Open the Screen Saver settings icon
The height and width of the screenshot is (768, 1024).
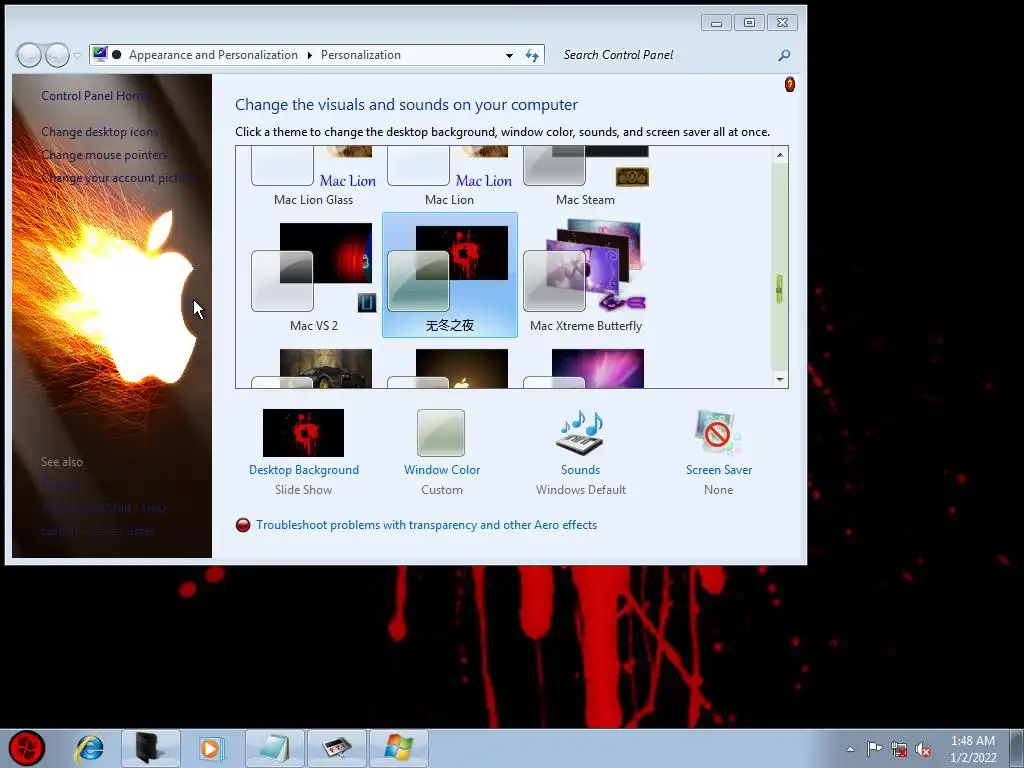718,433
